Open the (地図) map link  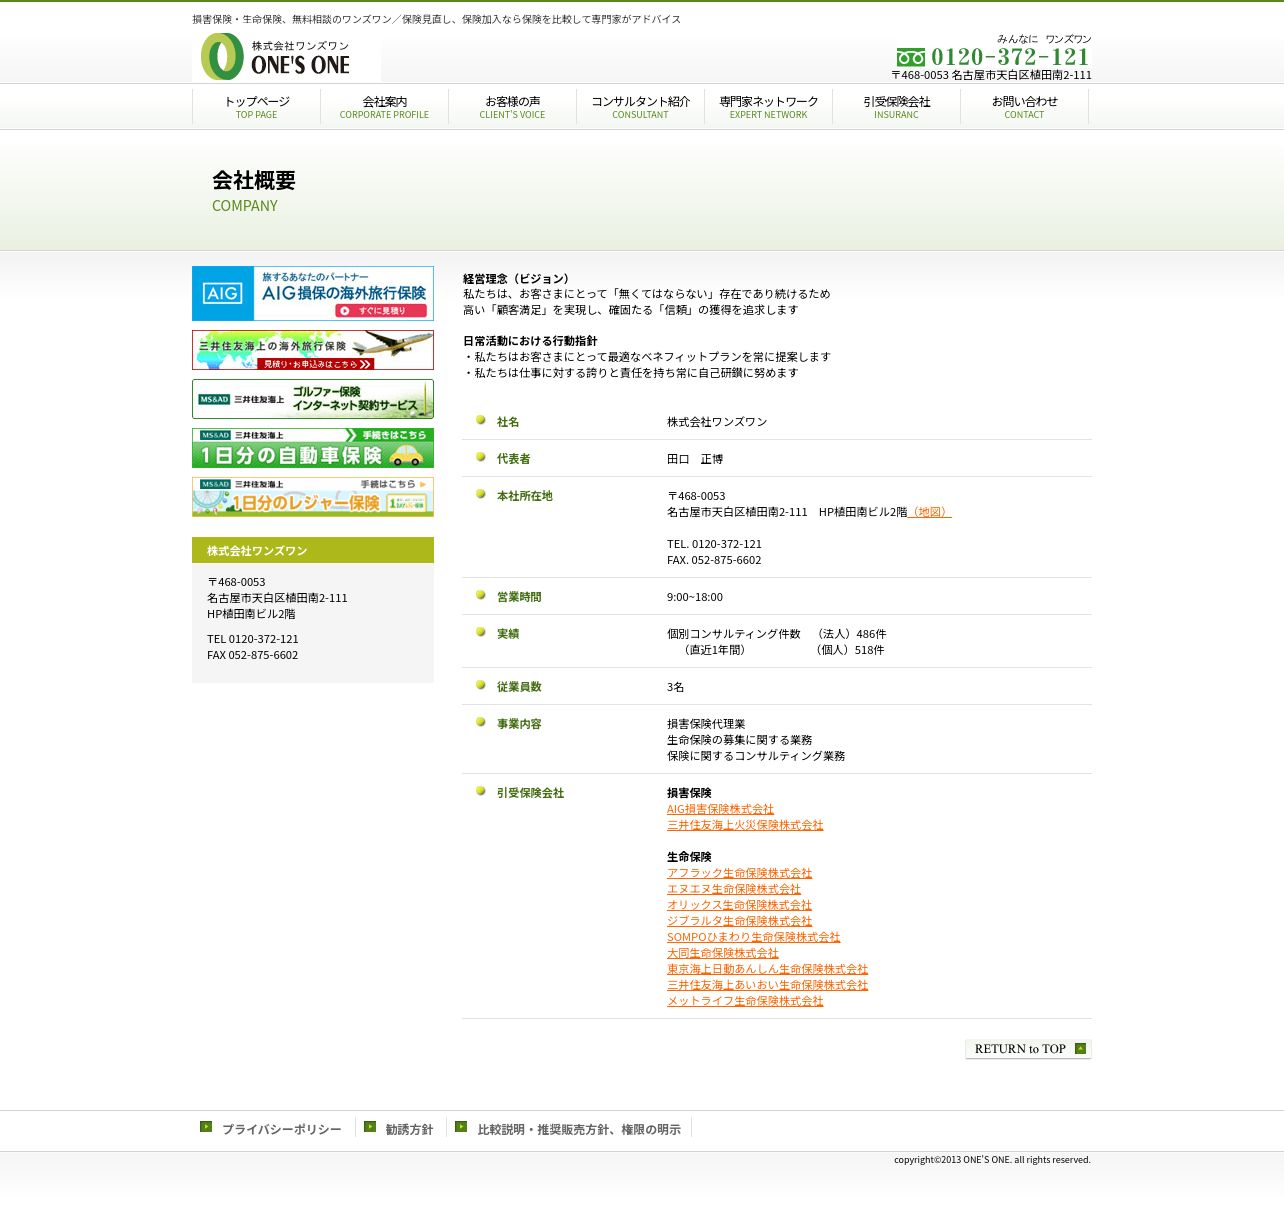(929, 512)
